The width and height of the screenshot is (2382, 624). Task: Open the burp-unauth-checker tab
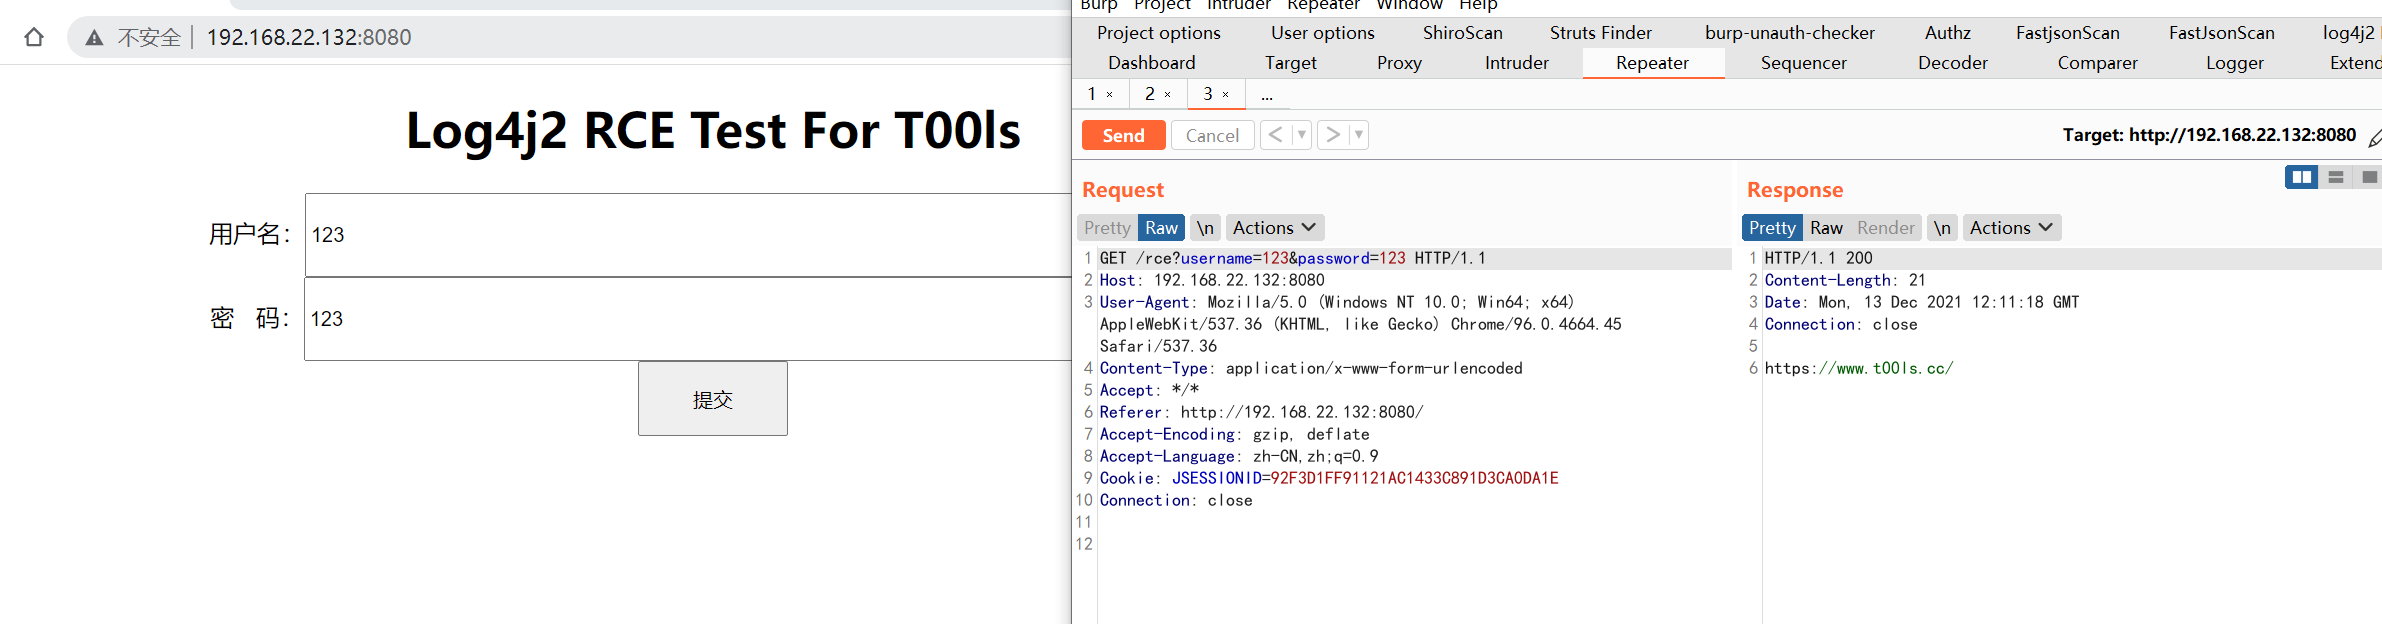(x=1790, y=33)
